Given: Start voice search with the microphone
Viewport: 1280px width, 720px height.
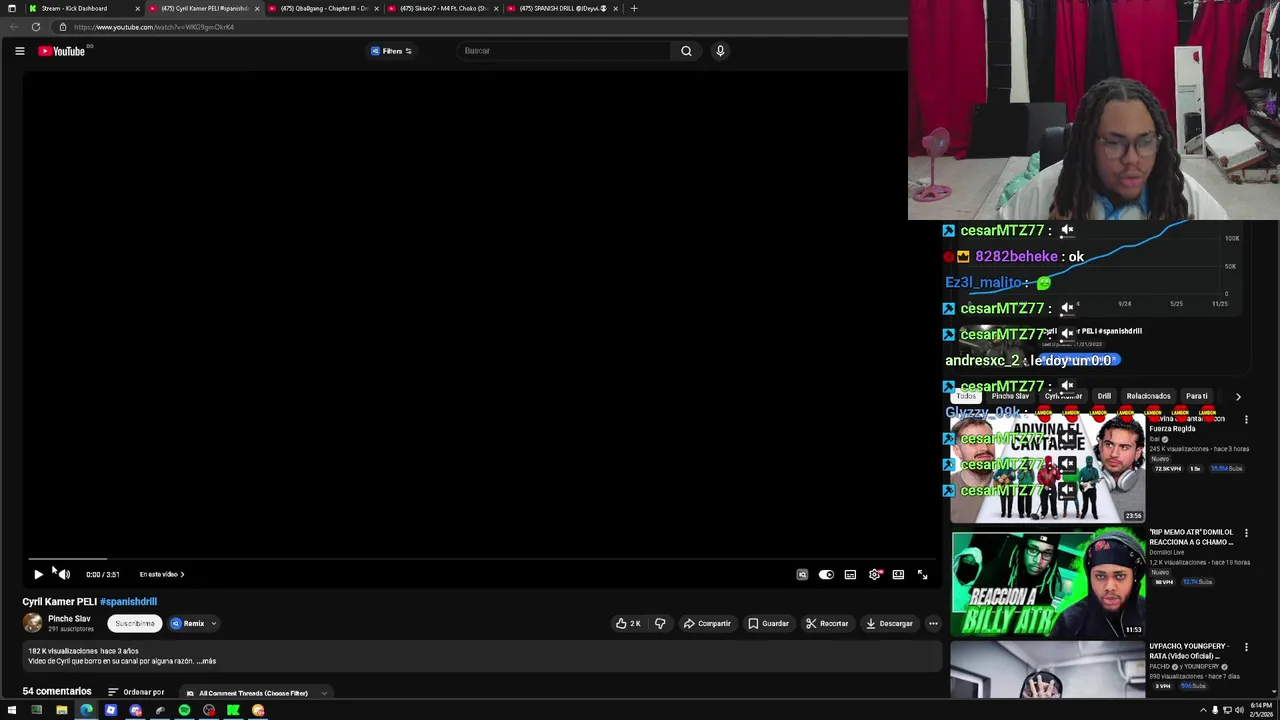Looking at the screenshot, I should [x=720, y=51].
